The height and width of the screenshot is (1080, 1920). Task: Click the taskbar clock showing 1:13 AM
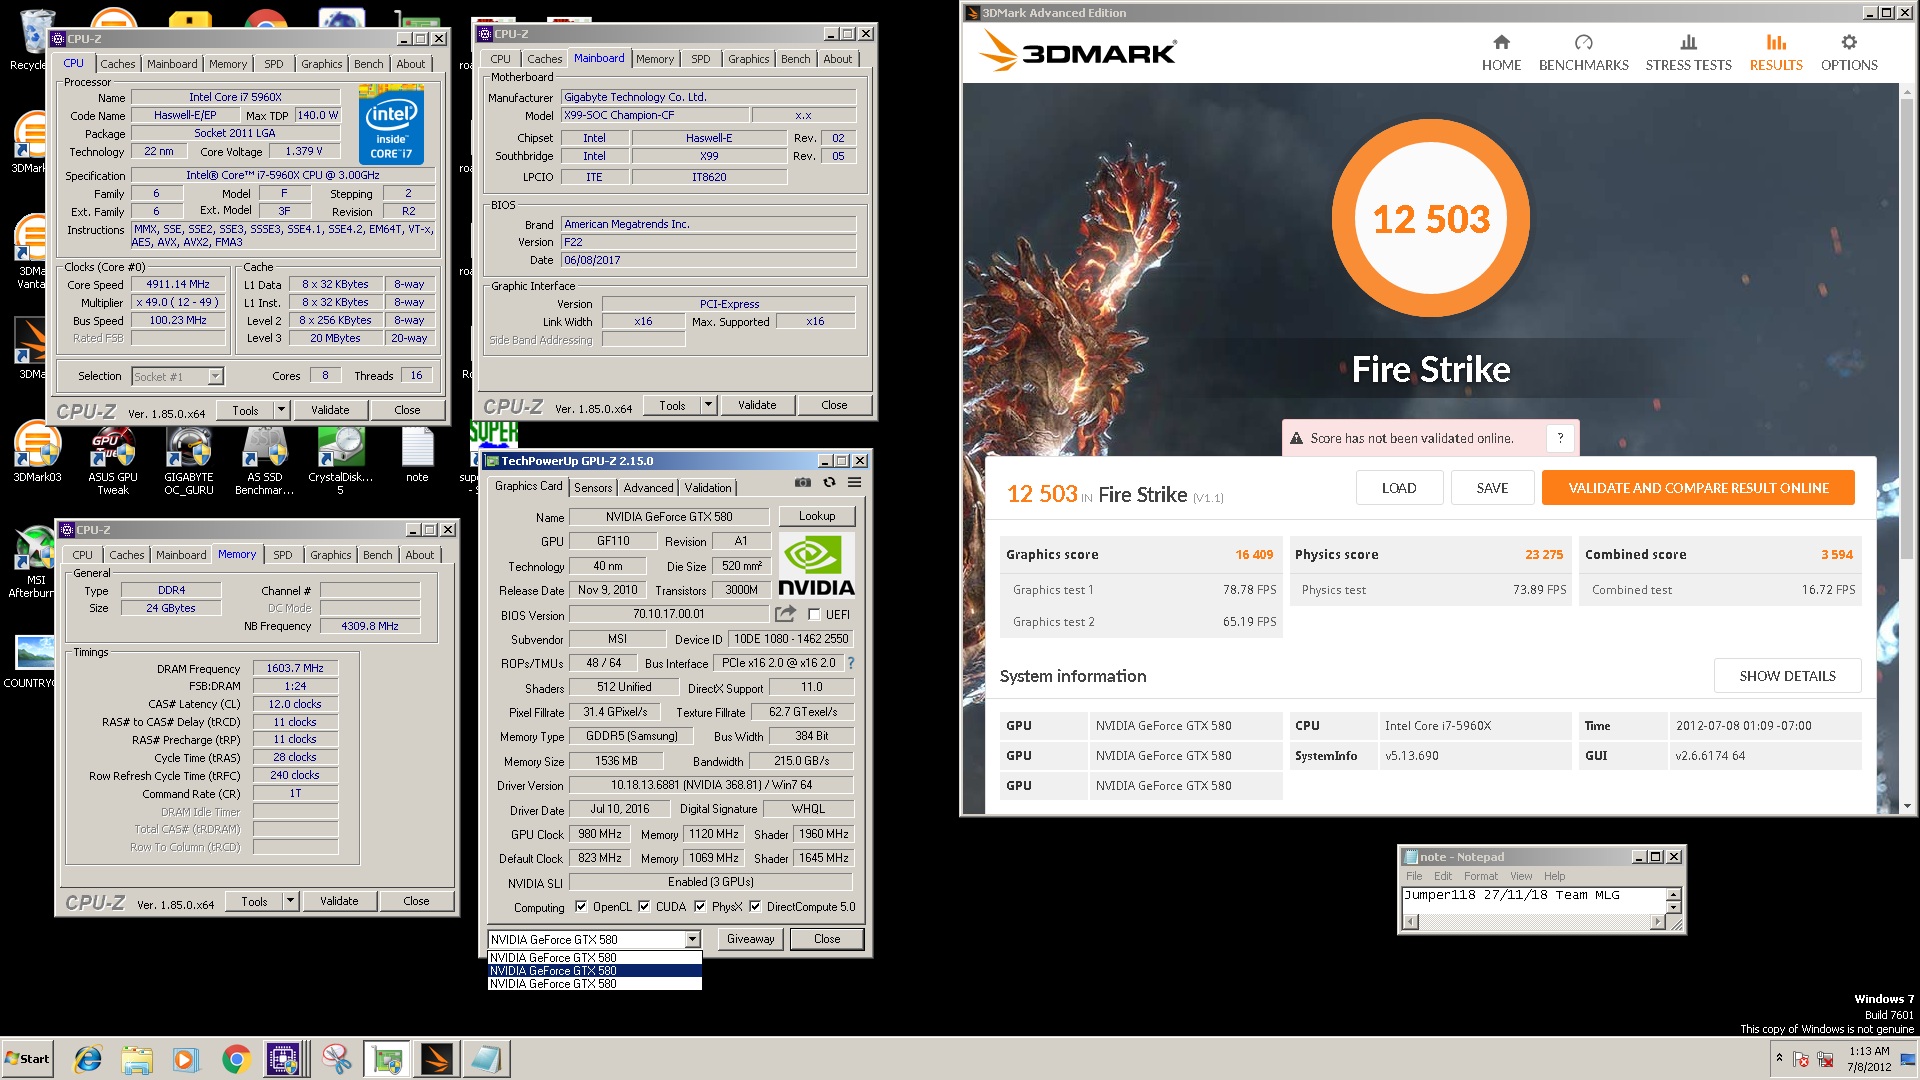[x=1868, y=1058]
